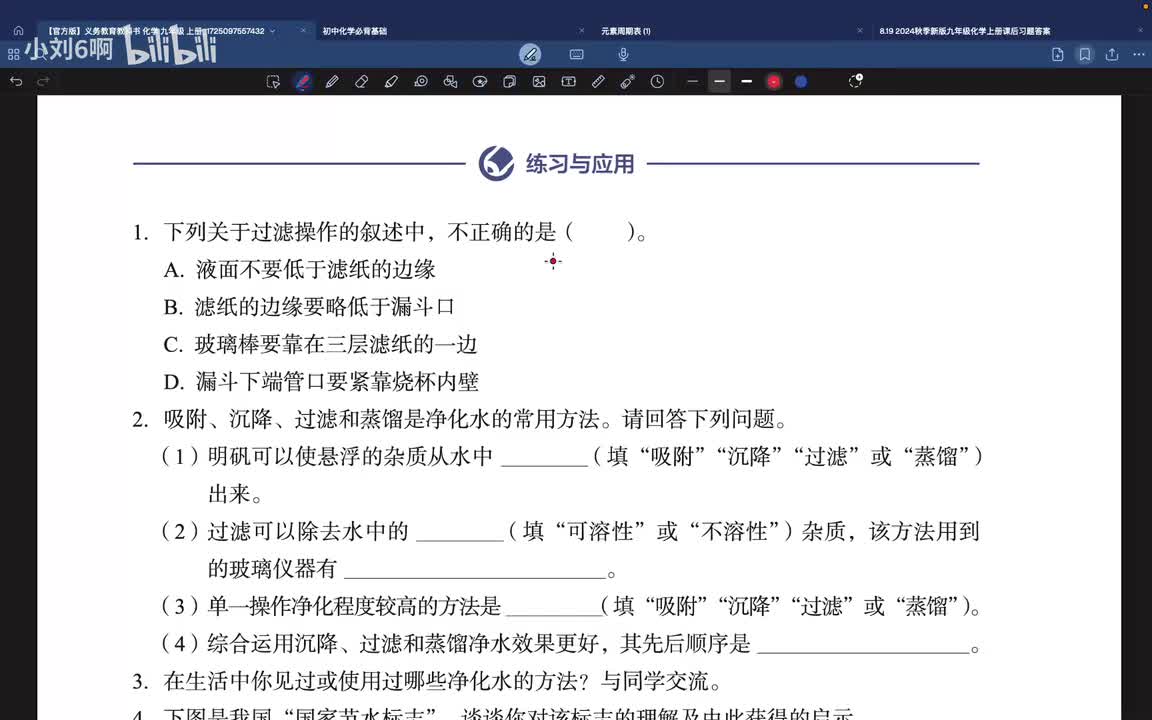Switch to keyboard typing mode
This screenshot has height=720, width=1152.
point(577,54)
